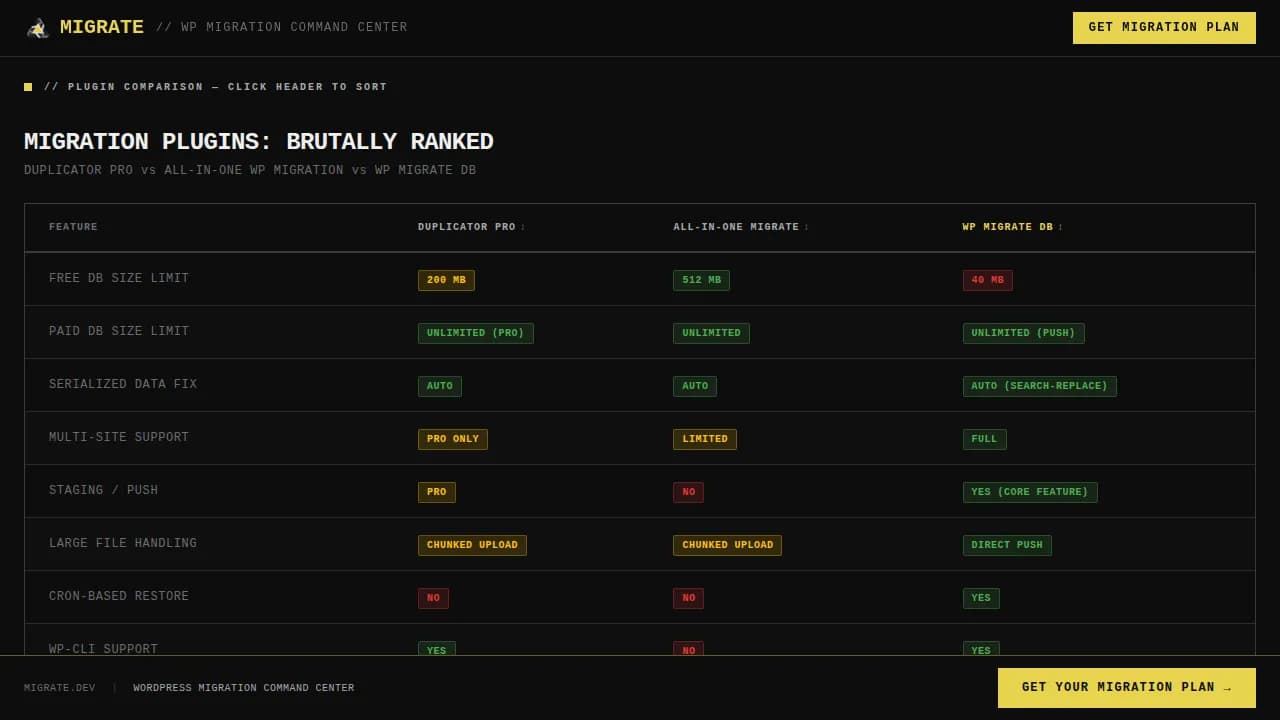Select the MULTI-SITE SUPPORT row label
The width and height of the screenshot is (1280, 720).
click(119, 437)
